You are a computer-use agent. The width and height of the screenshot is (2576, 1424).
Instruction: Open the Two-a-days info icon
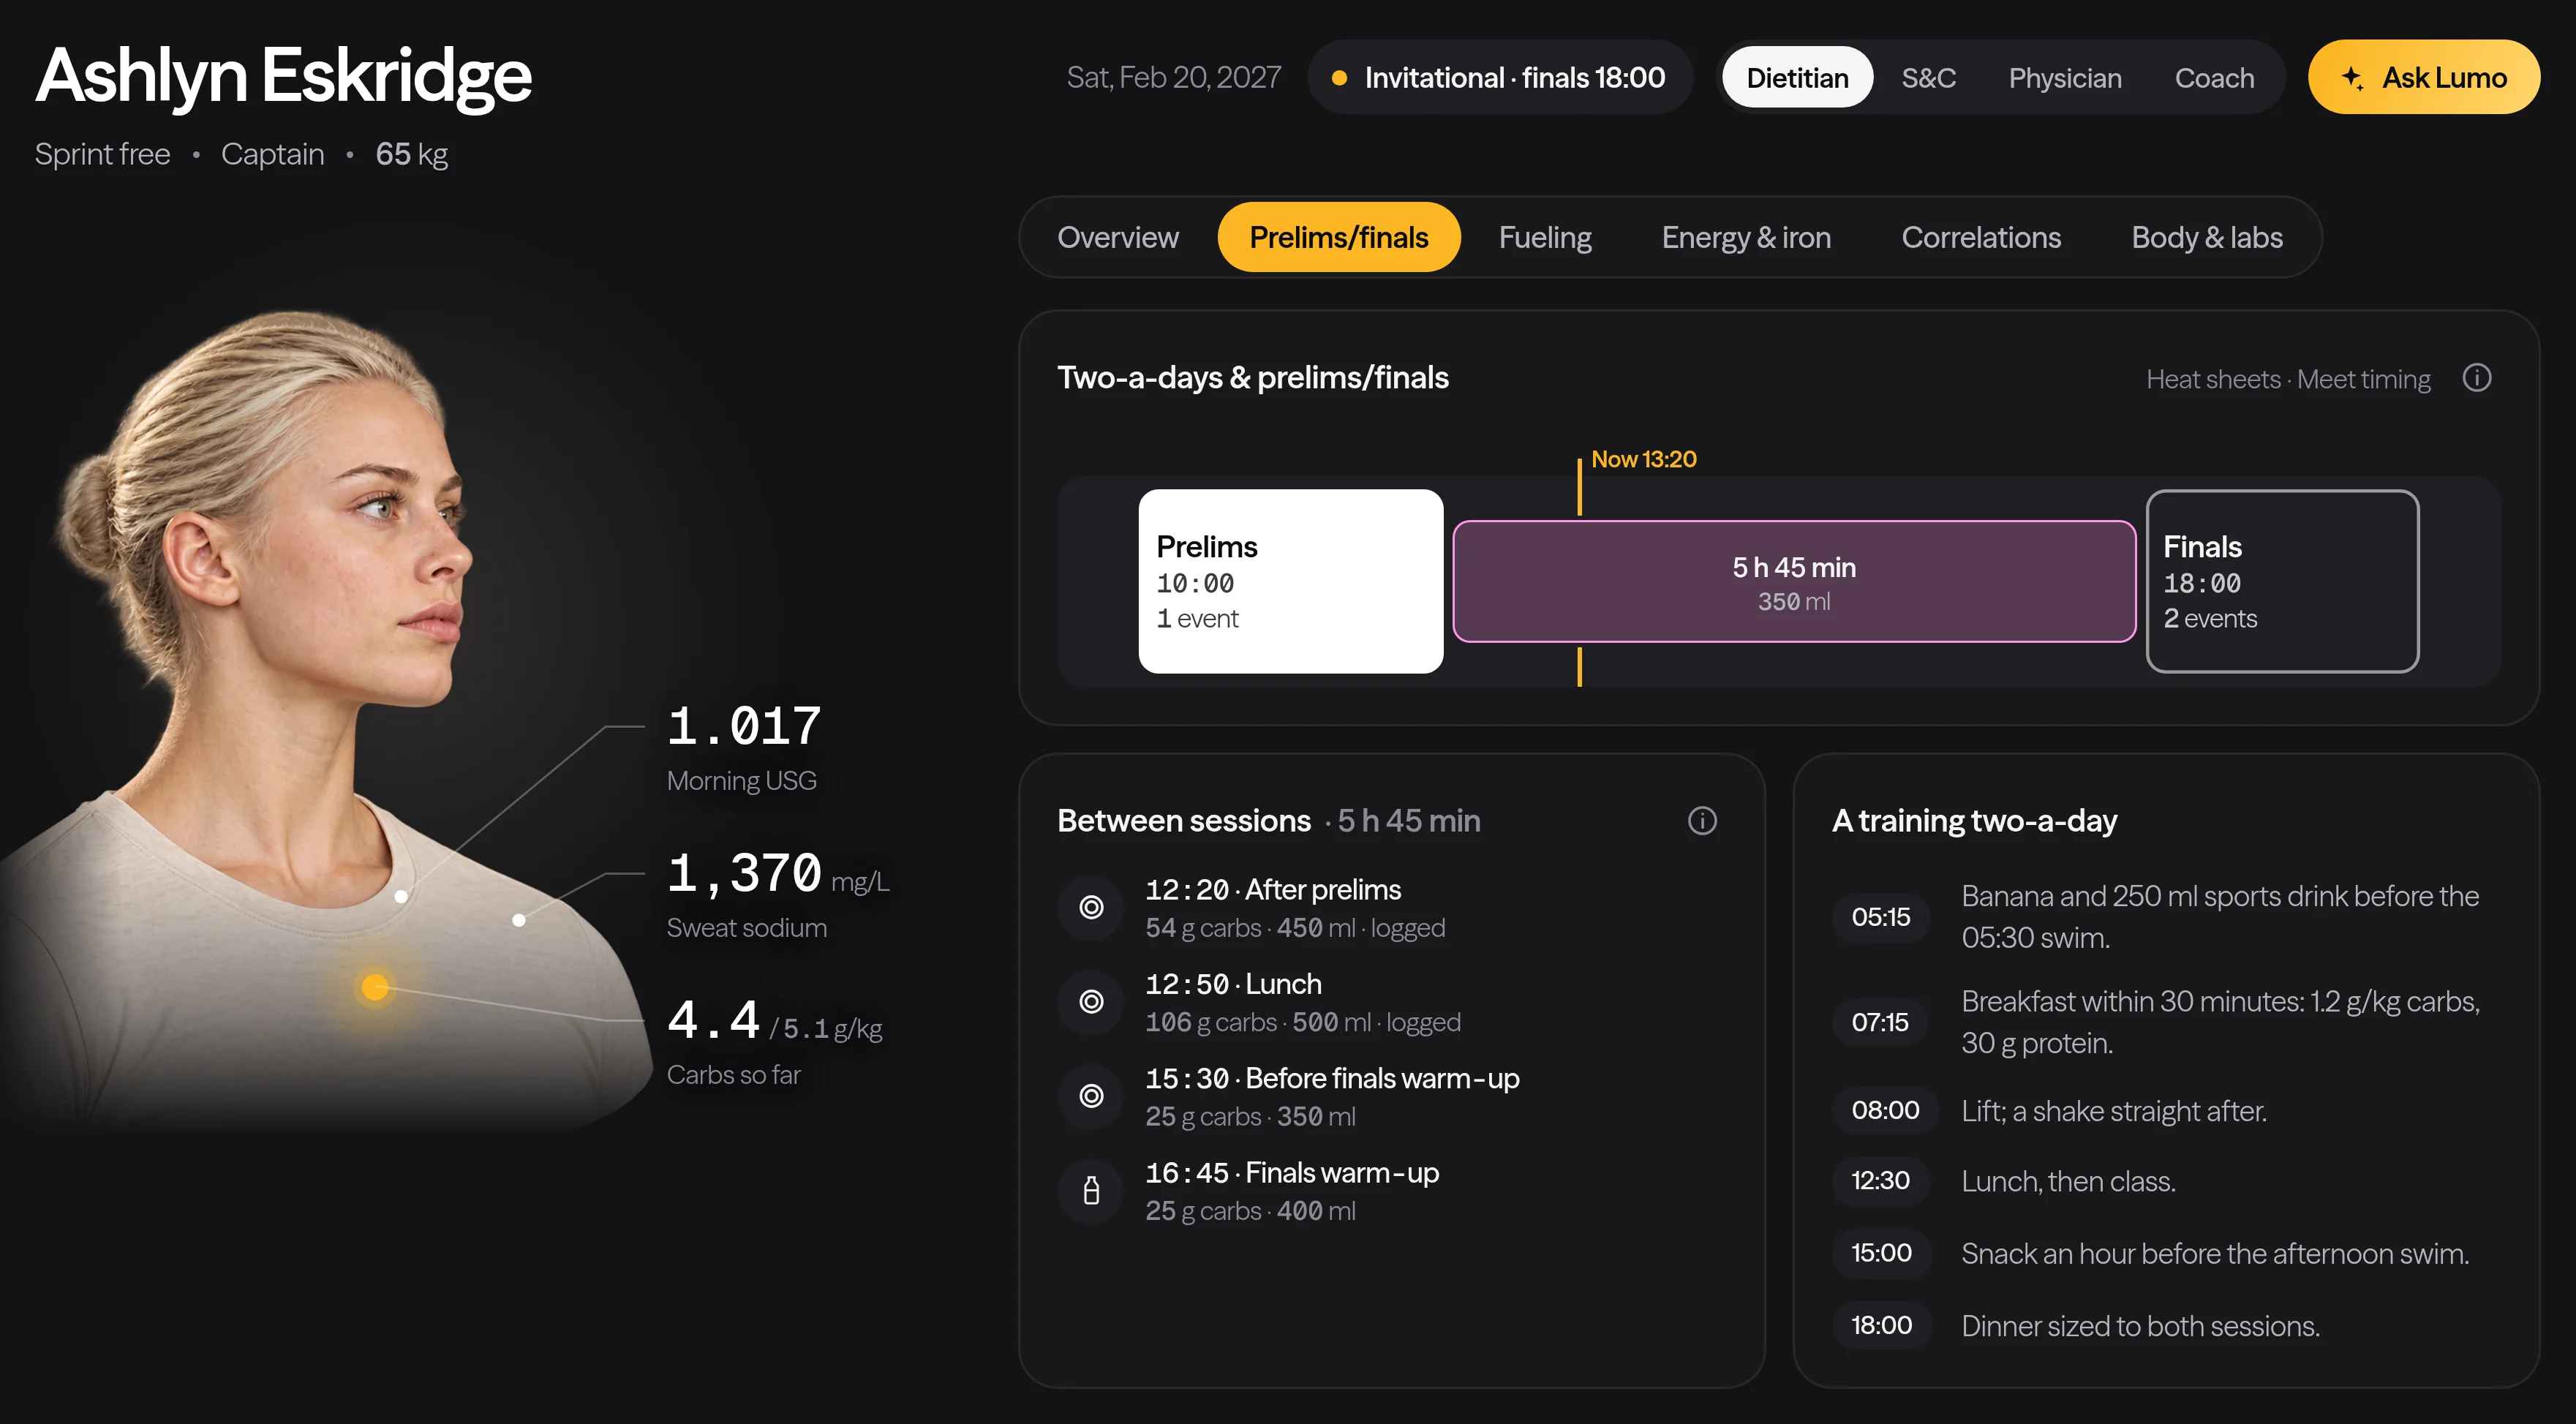pyautogui.click(x=2476, y=378)
